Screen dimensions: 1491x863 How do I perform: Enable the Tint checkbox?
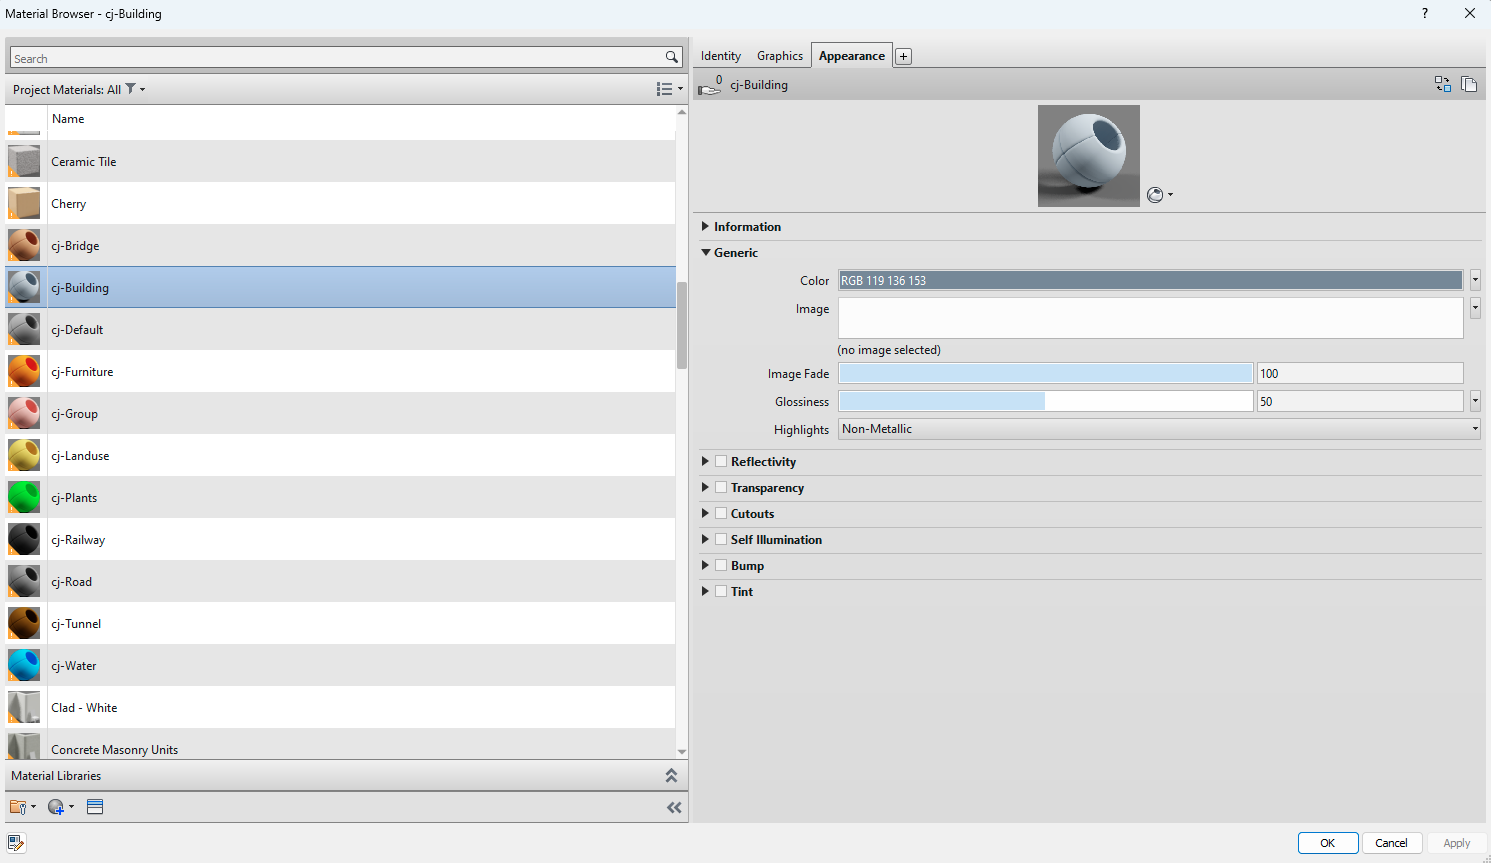(x=721, y=591)
